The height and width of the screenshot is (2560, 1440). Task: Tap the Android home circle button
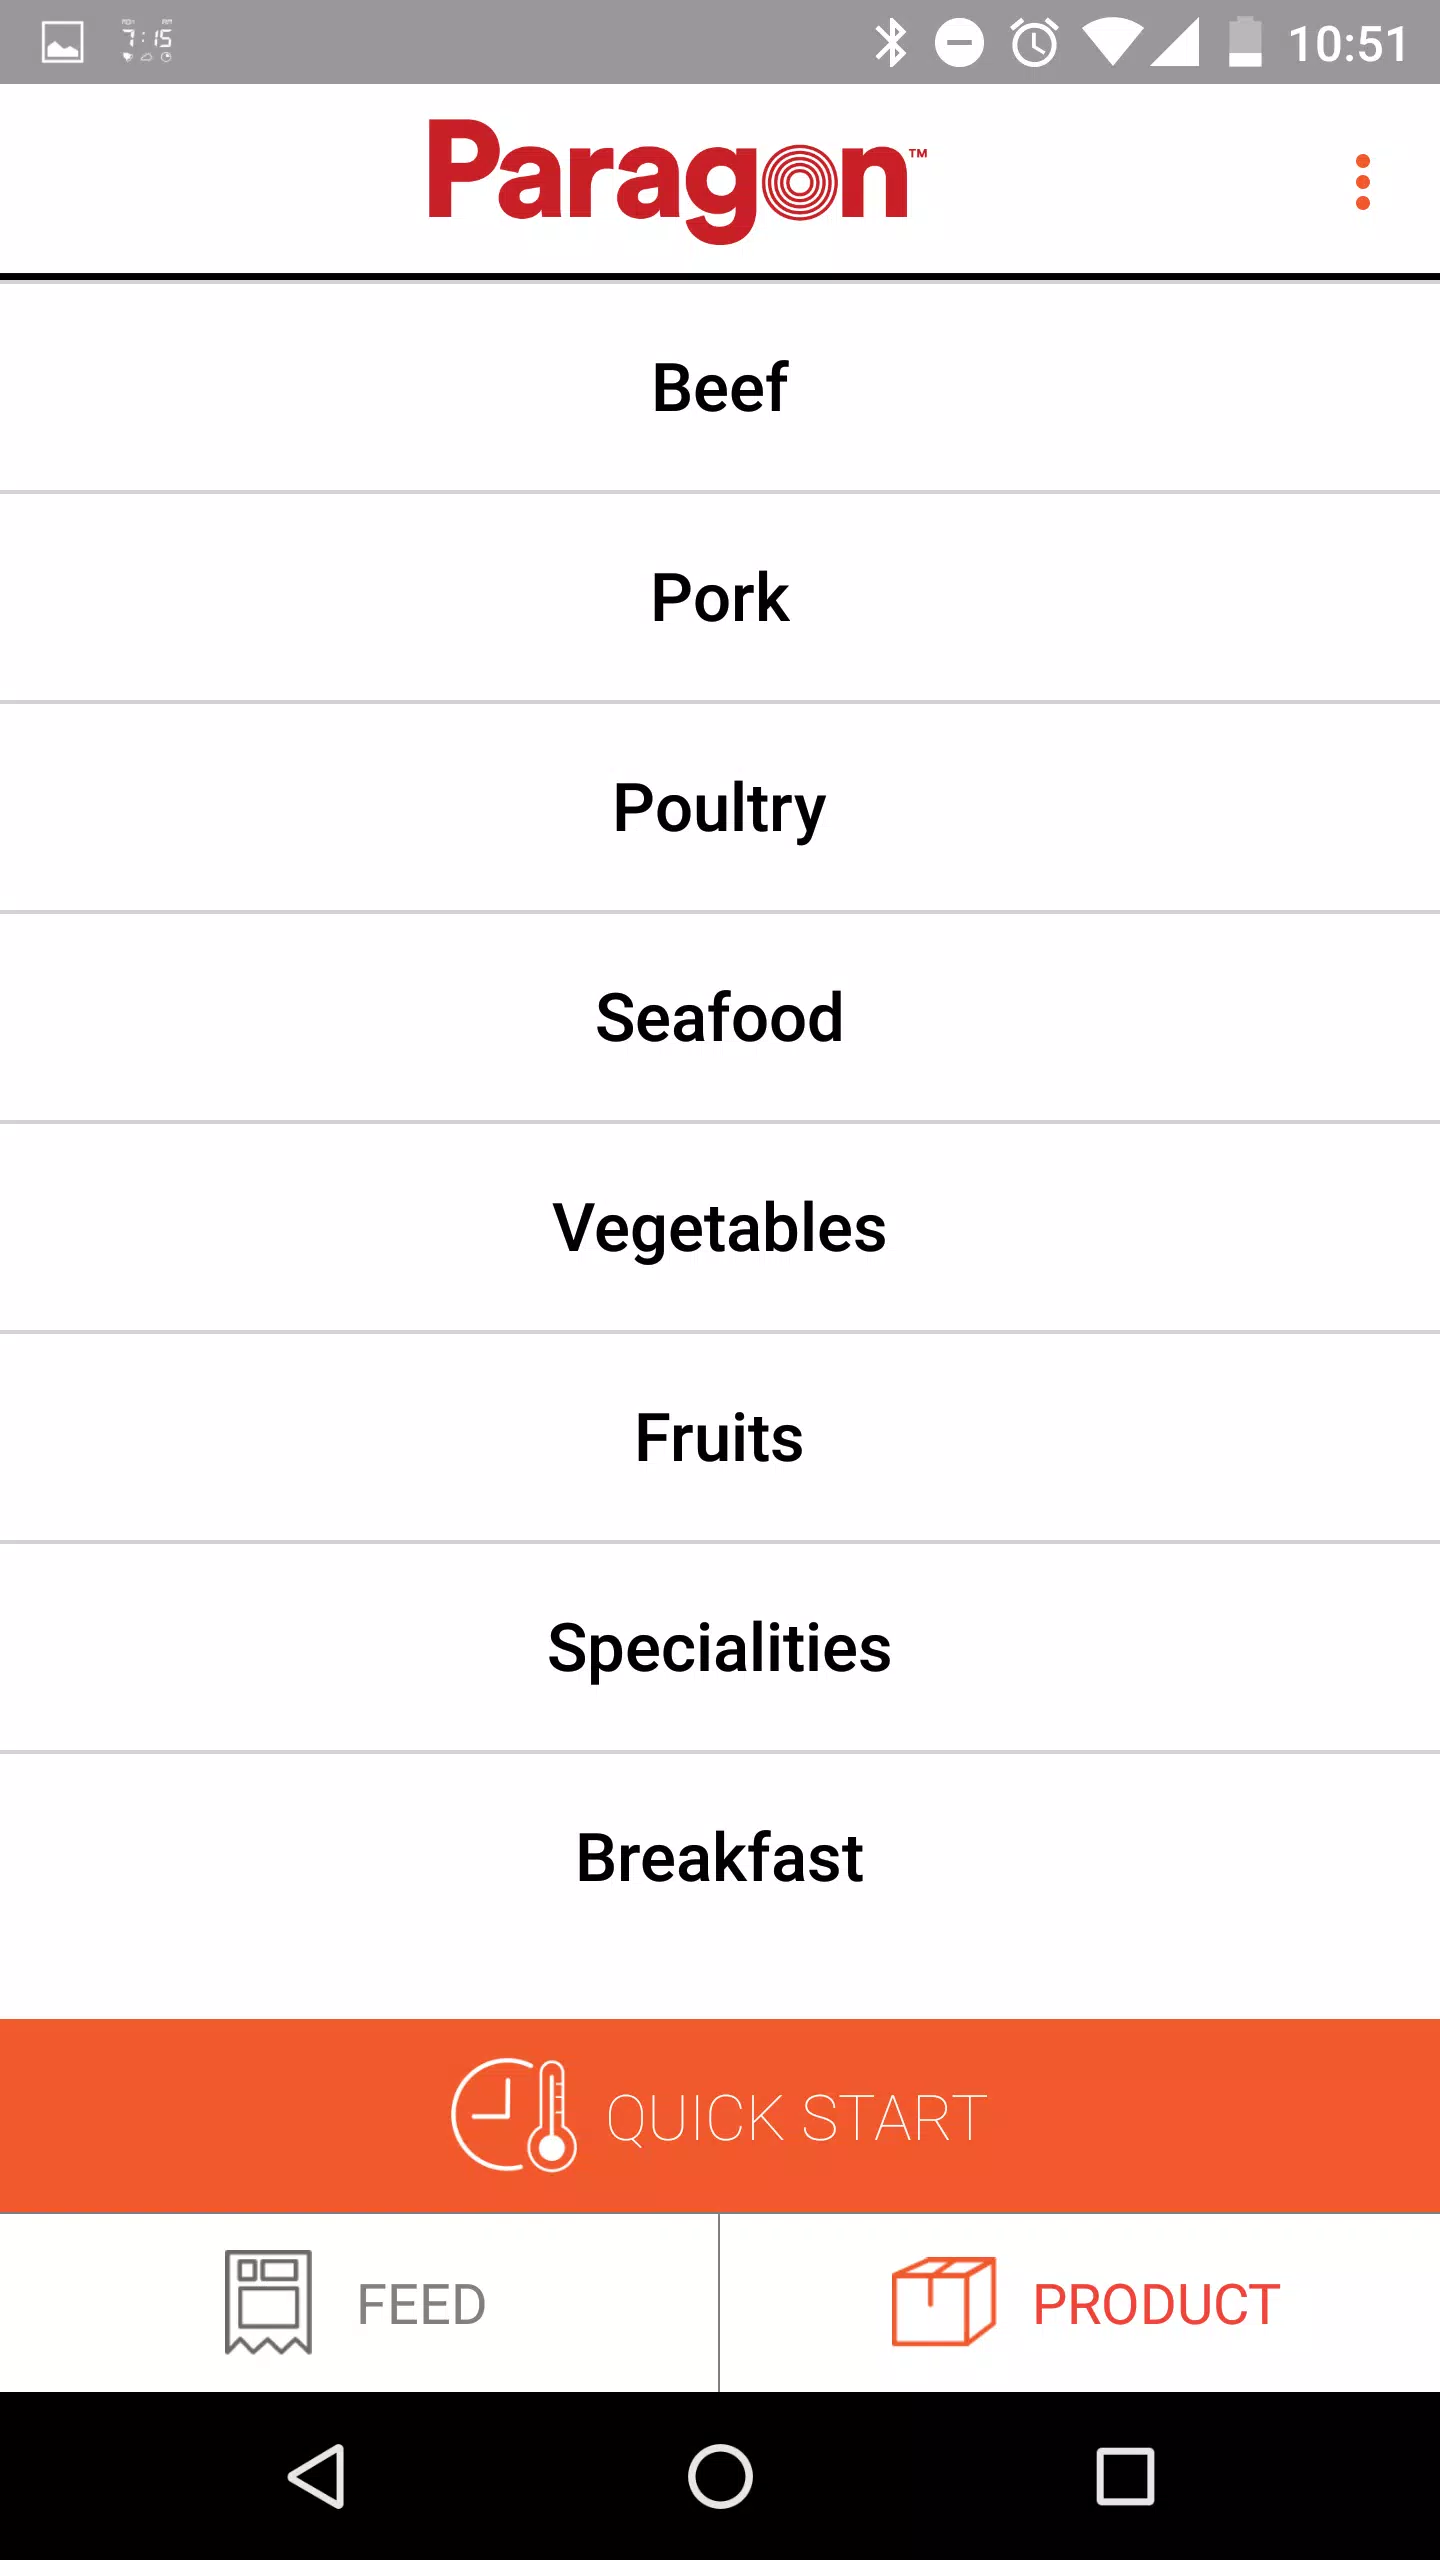(720, 2476)
